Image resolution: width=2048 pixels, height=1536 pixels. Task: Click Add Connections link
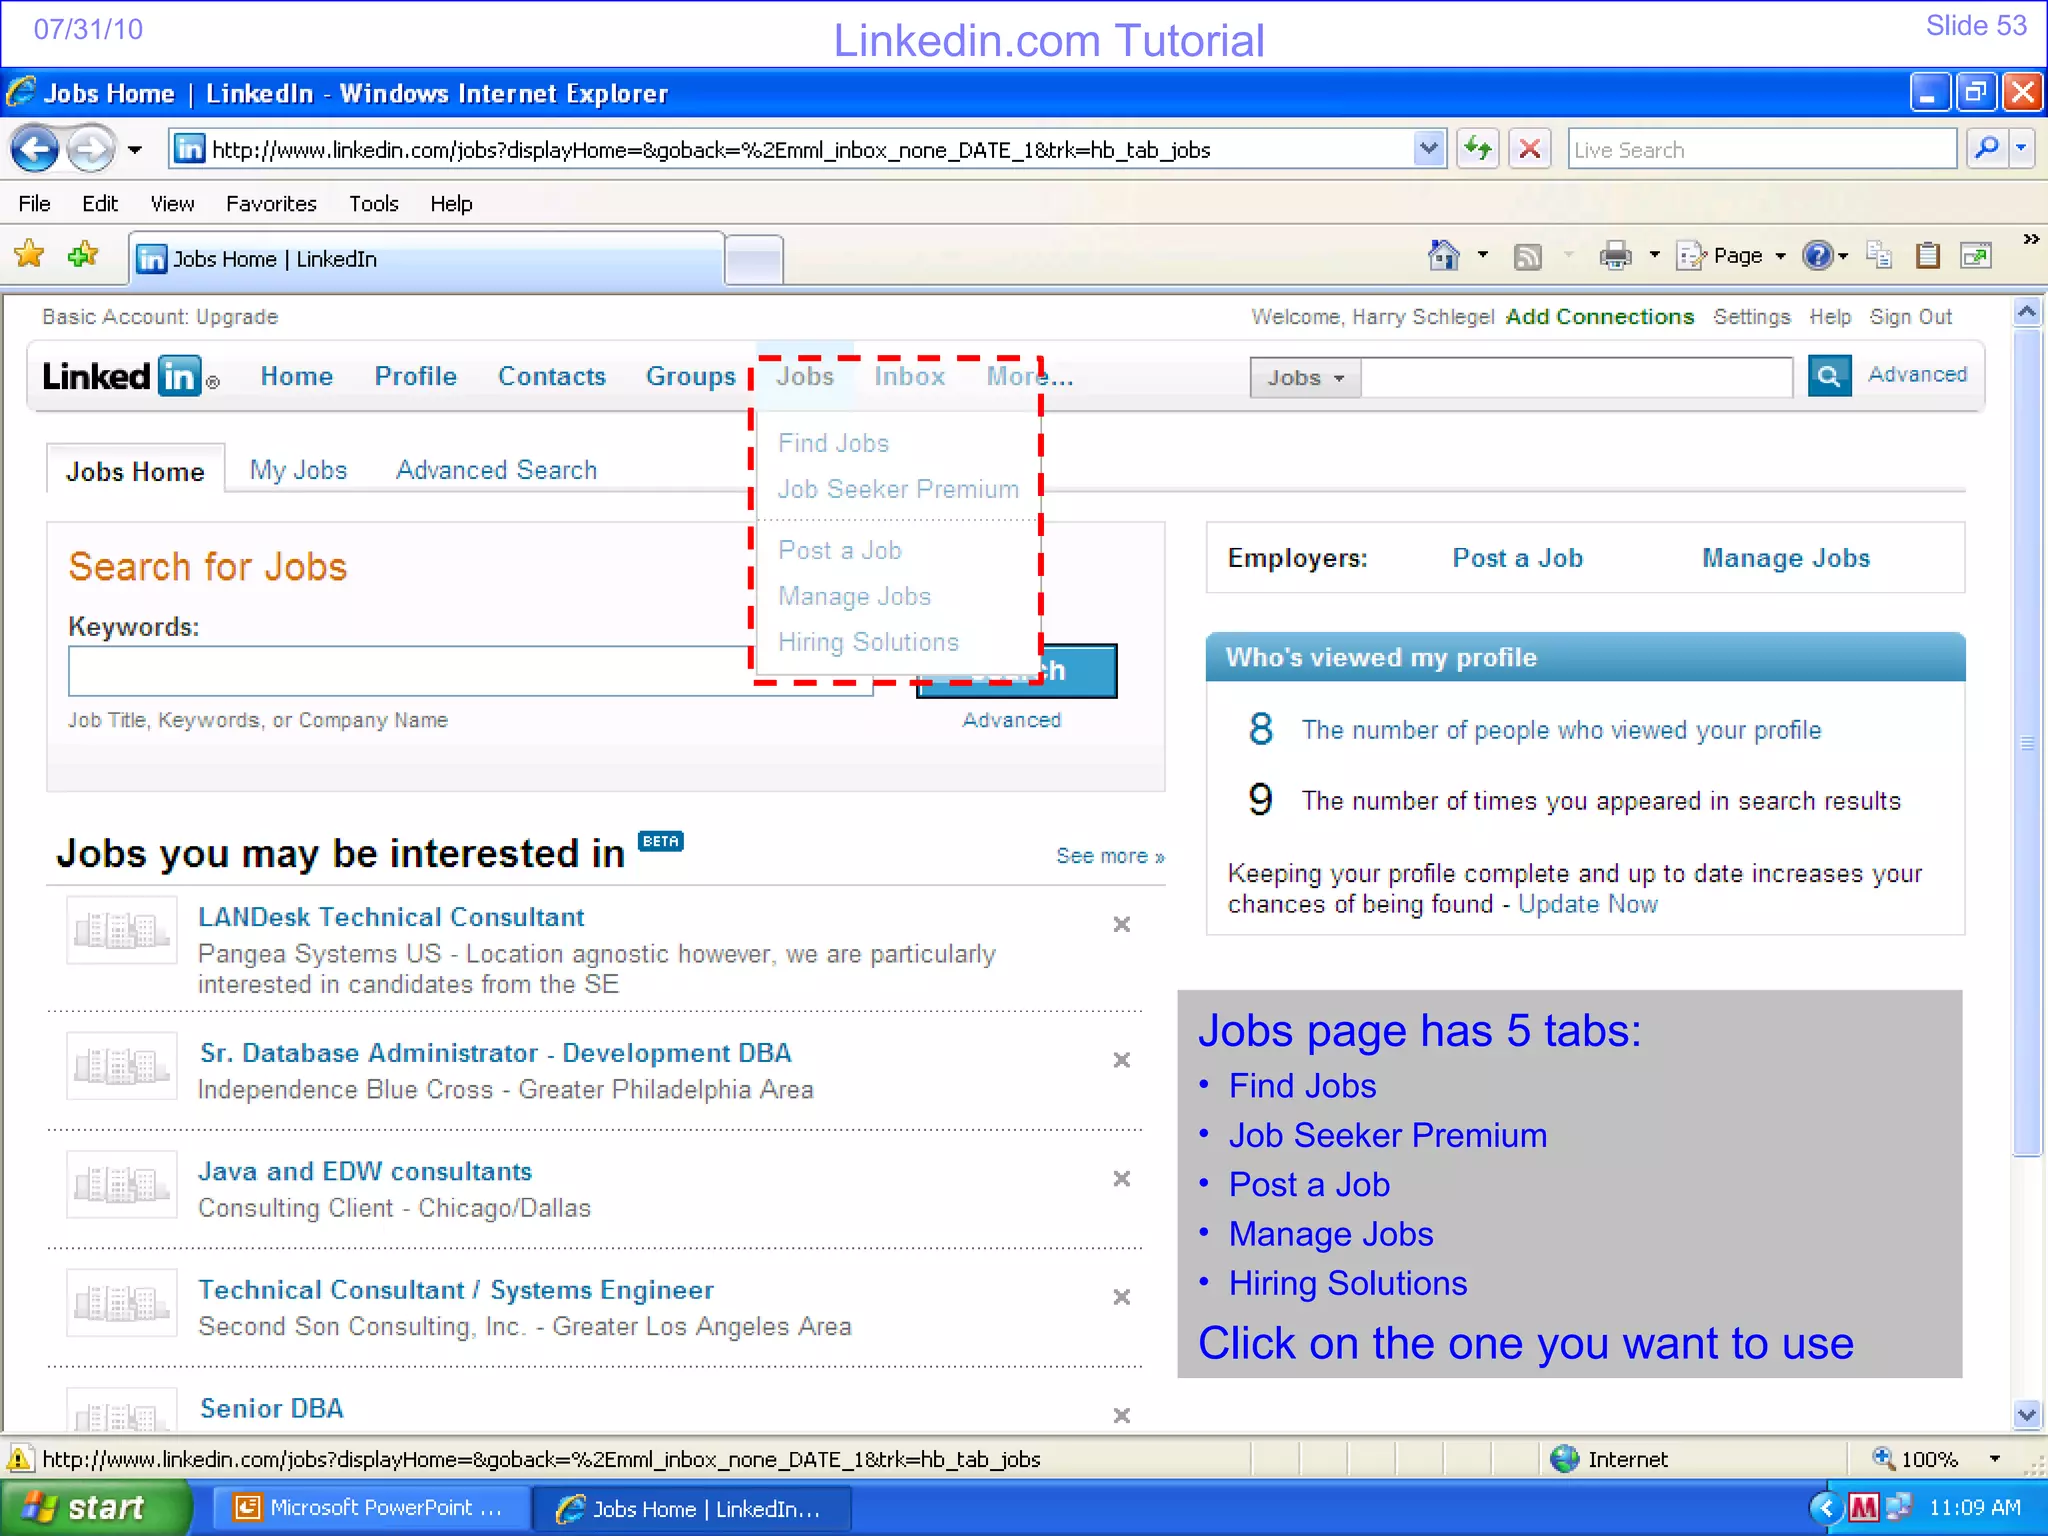1600,317
